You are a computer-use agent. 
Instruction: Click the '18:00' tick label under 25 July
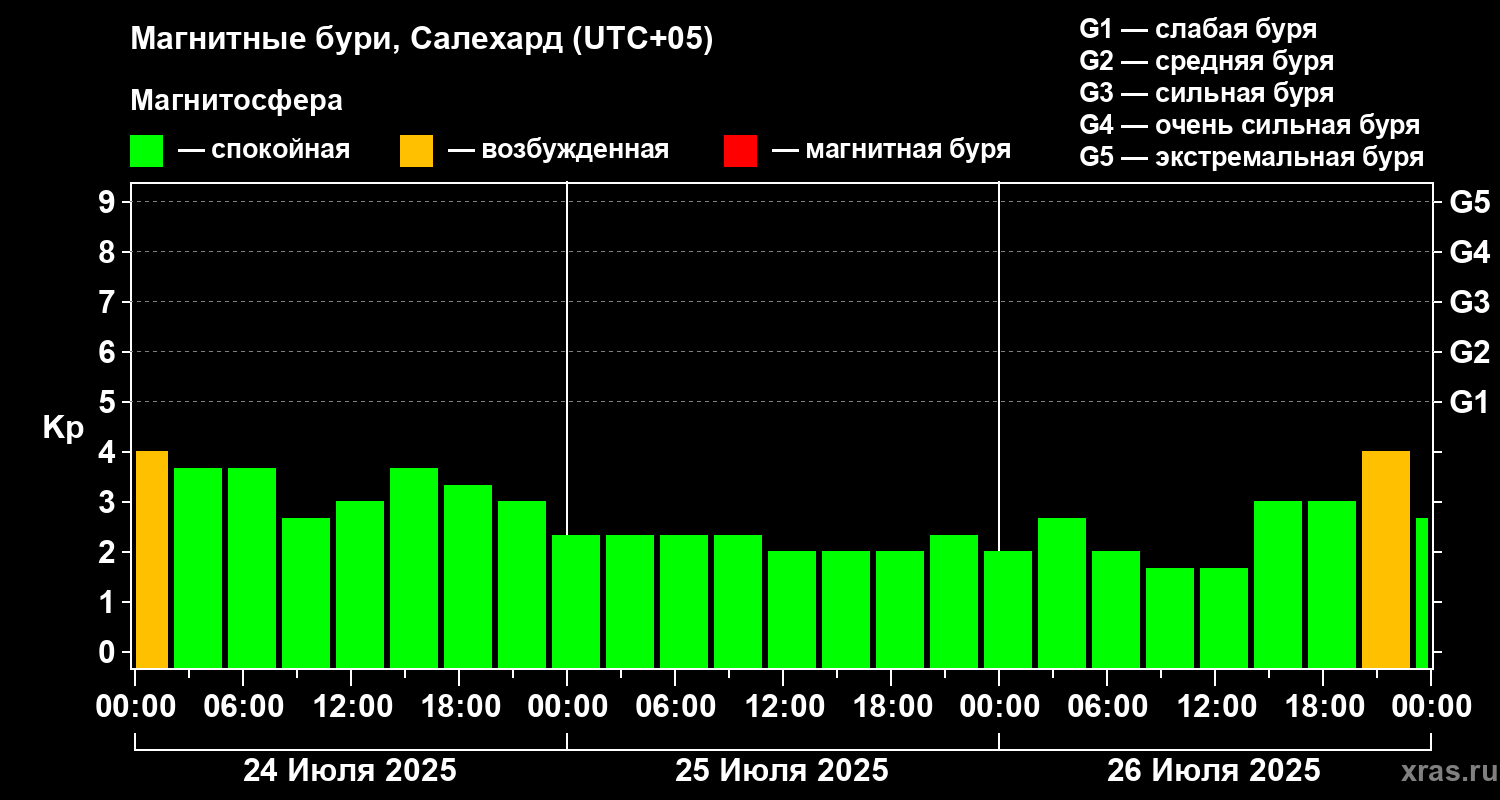point(891,707)
